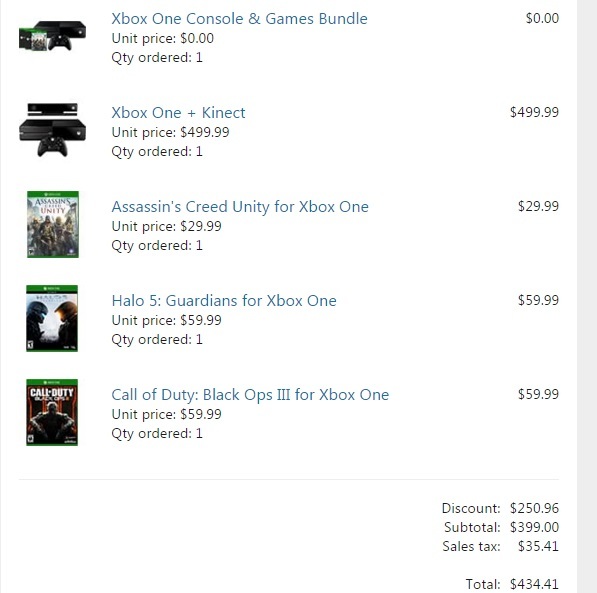Click the console and games bundle thumbnail
Viewport: 597px width, 593px height.
pos(53,36)
